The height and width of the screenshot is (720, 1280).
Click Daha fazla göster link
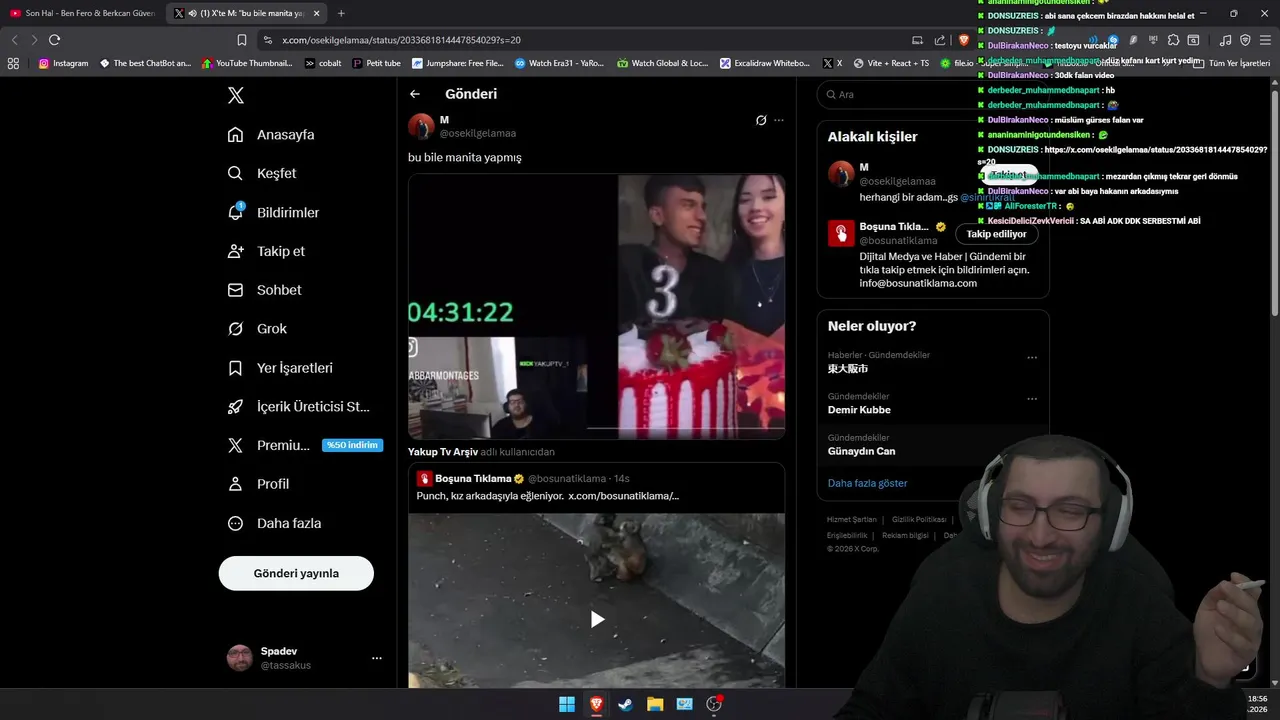point(867,483)
